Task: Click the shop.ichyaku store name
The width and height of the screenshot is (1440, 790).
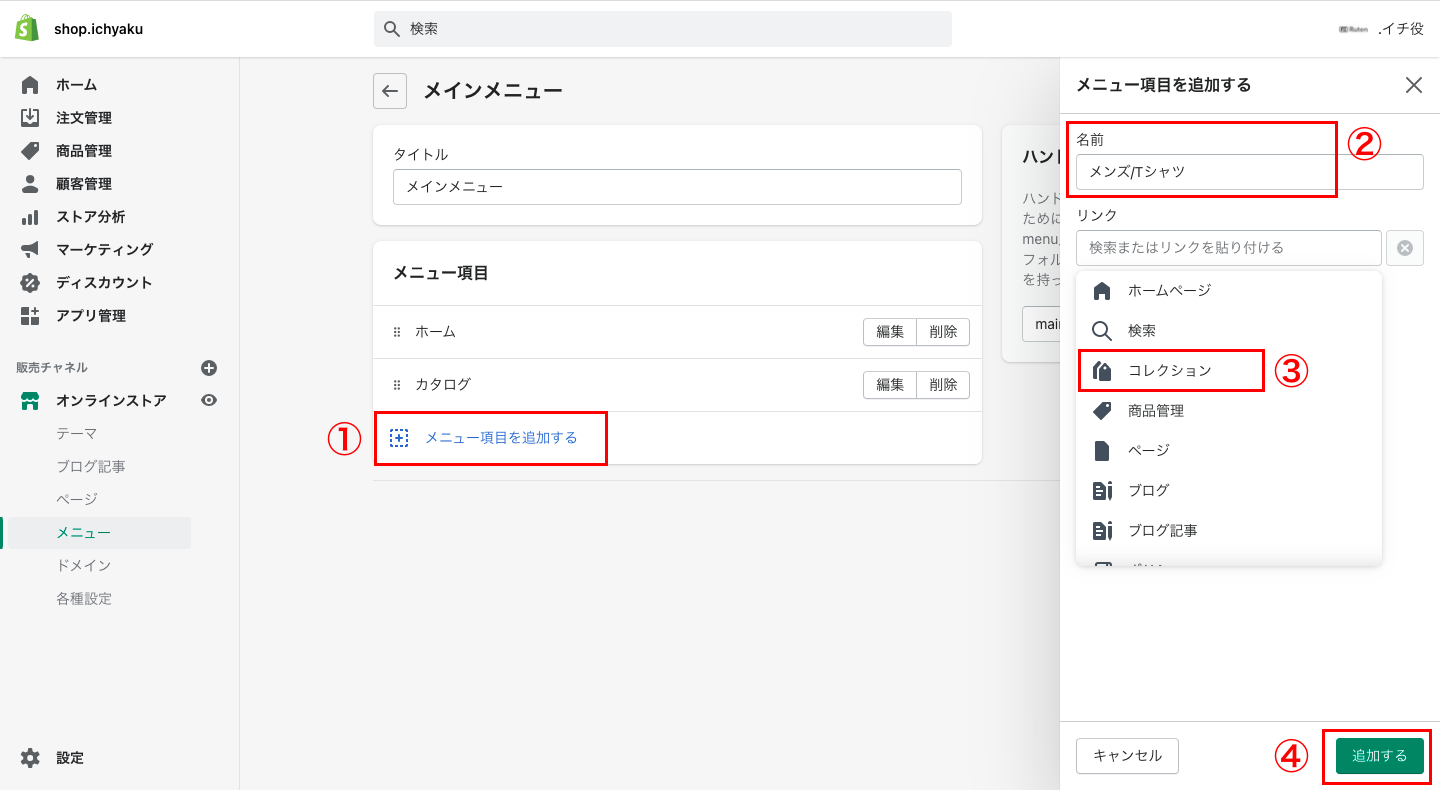Action: [x=98, y=29]
